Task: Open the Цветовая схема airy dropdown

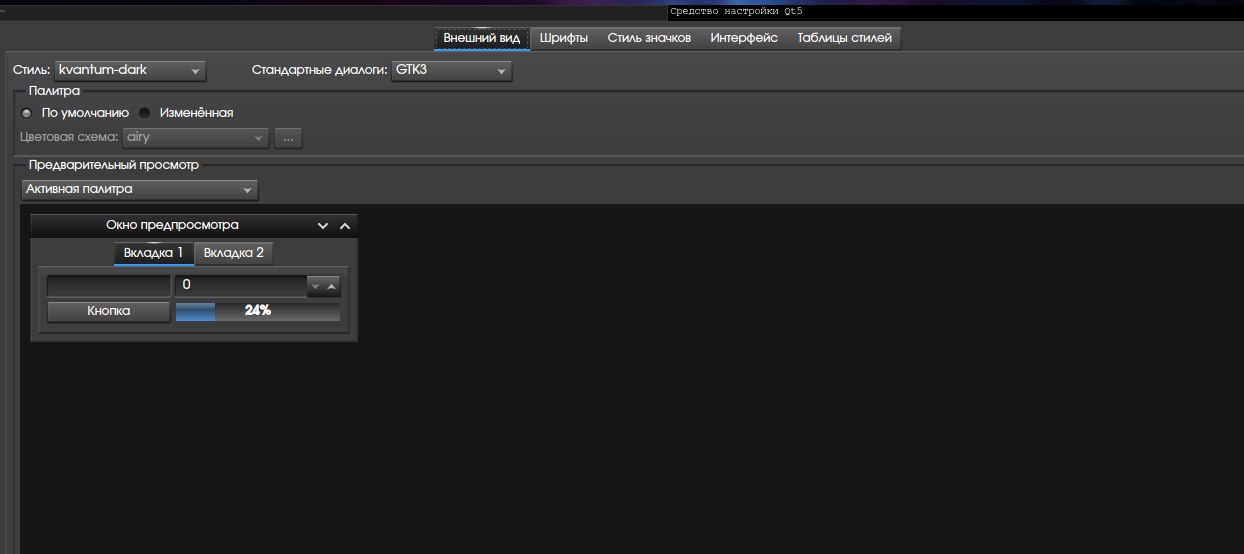Action: click(196, 138)
